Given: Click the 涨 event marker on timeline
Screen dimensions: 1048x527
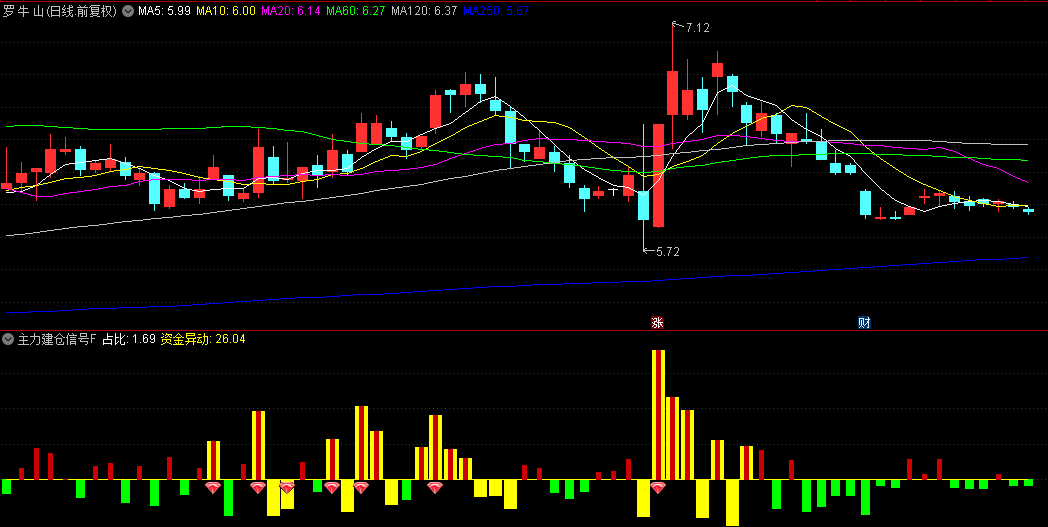Looking at the screenshot, I should [x=658, y=322].
